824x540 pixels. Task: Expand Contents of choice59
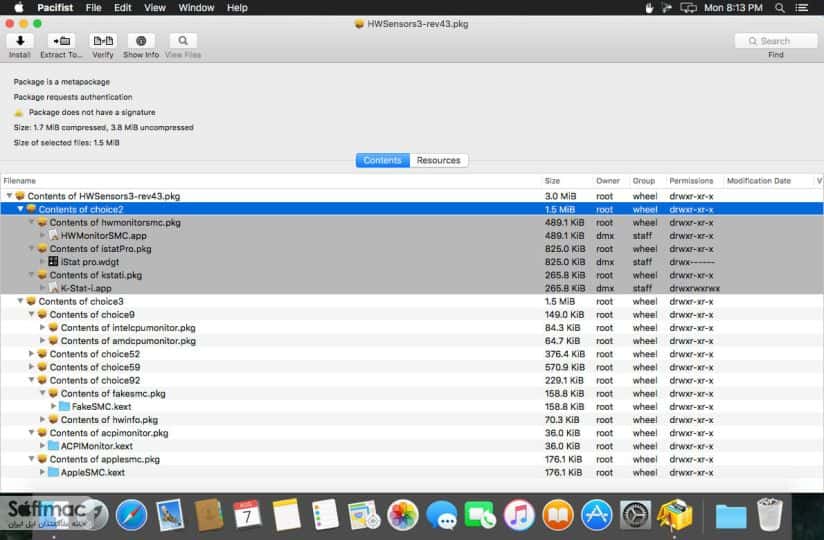(31, 367)
